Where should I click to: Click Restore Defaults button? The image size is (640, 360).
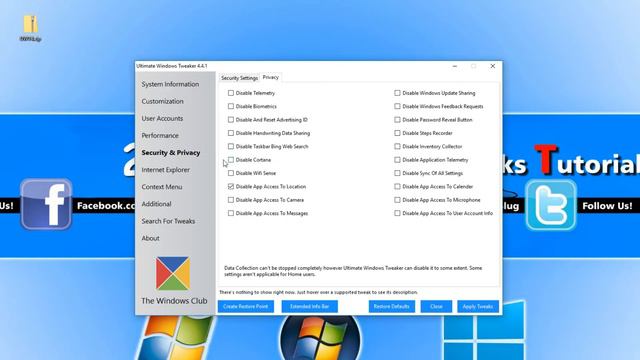391,307
